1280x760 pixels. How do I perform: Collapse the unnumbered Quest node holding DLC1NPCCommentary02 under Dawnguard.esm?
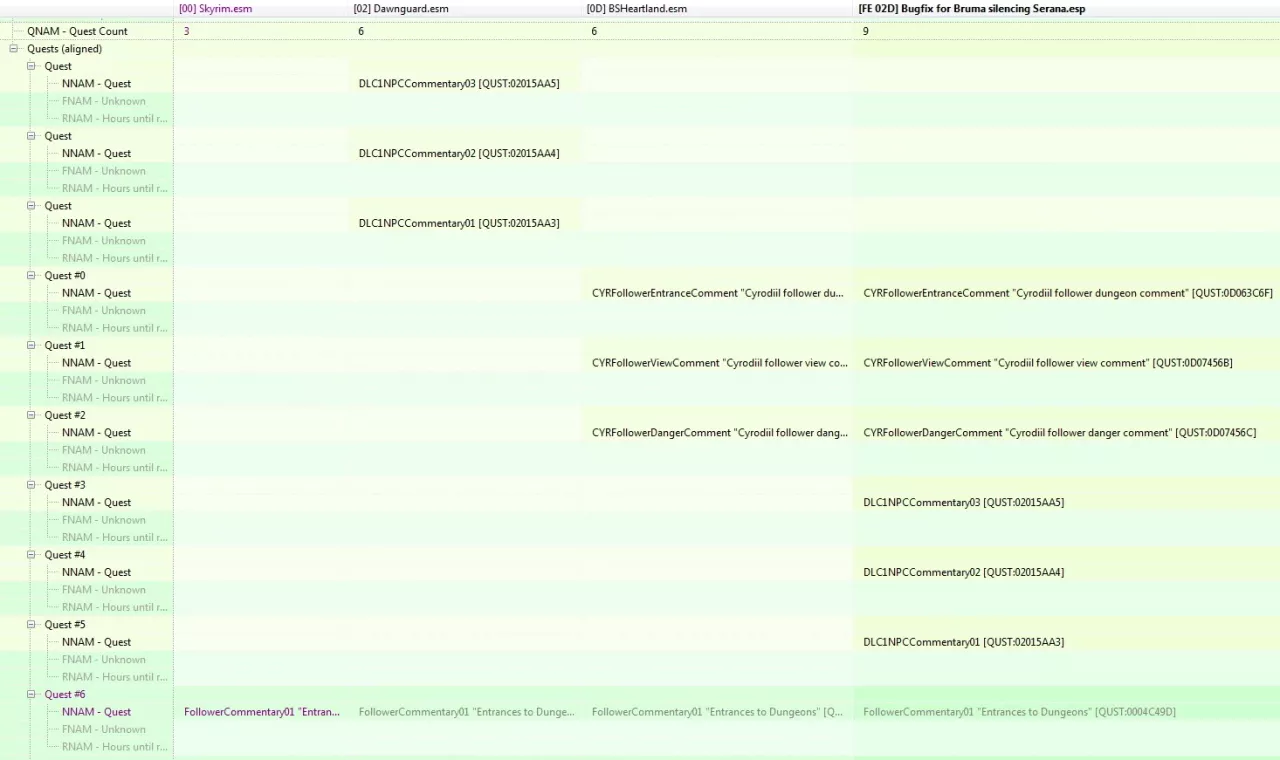click(x=31, y=136)
